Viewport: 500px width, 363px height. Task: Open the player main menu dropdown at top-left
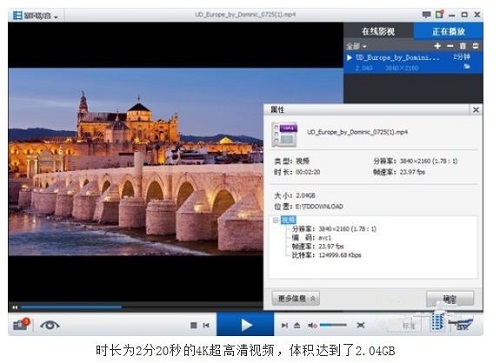35,15
